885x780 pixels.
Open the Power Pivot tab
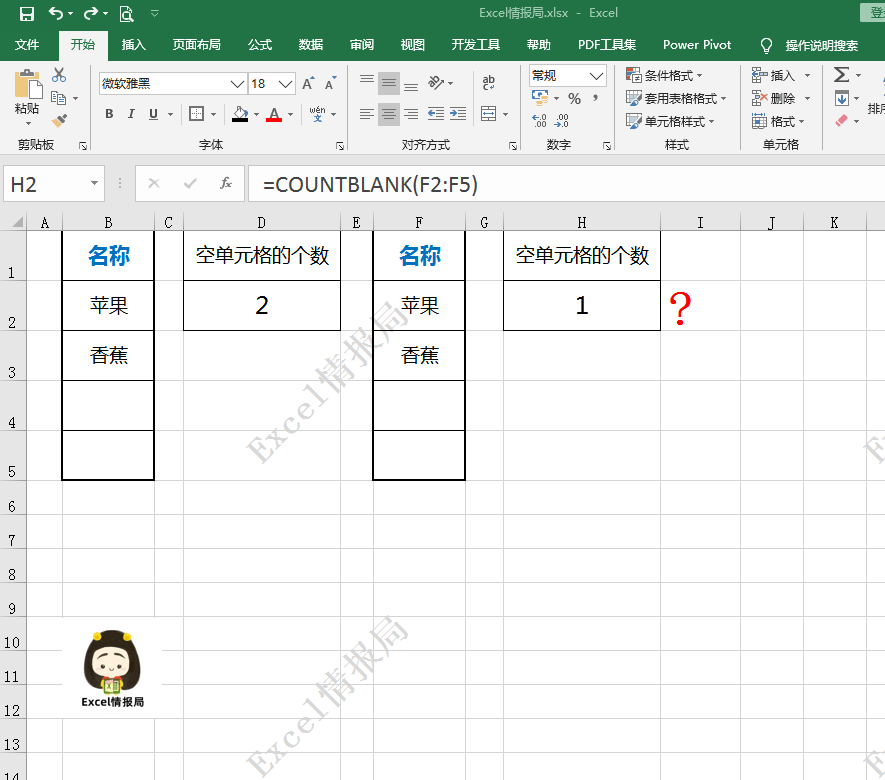pos(697,45)
